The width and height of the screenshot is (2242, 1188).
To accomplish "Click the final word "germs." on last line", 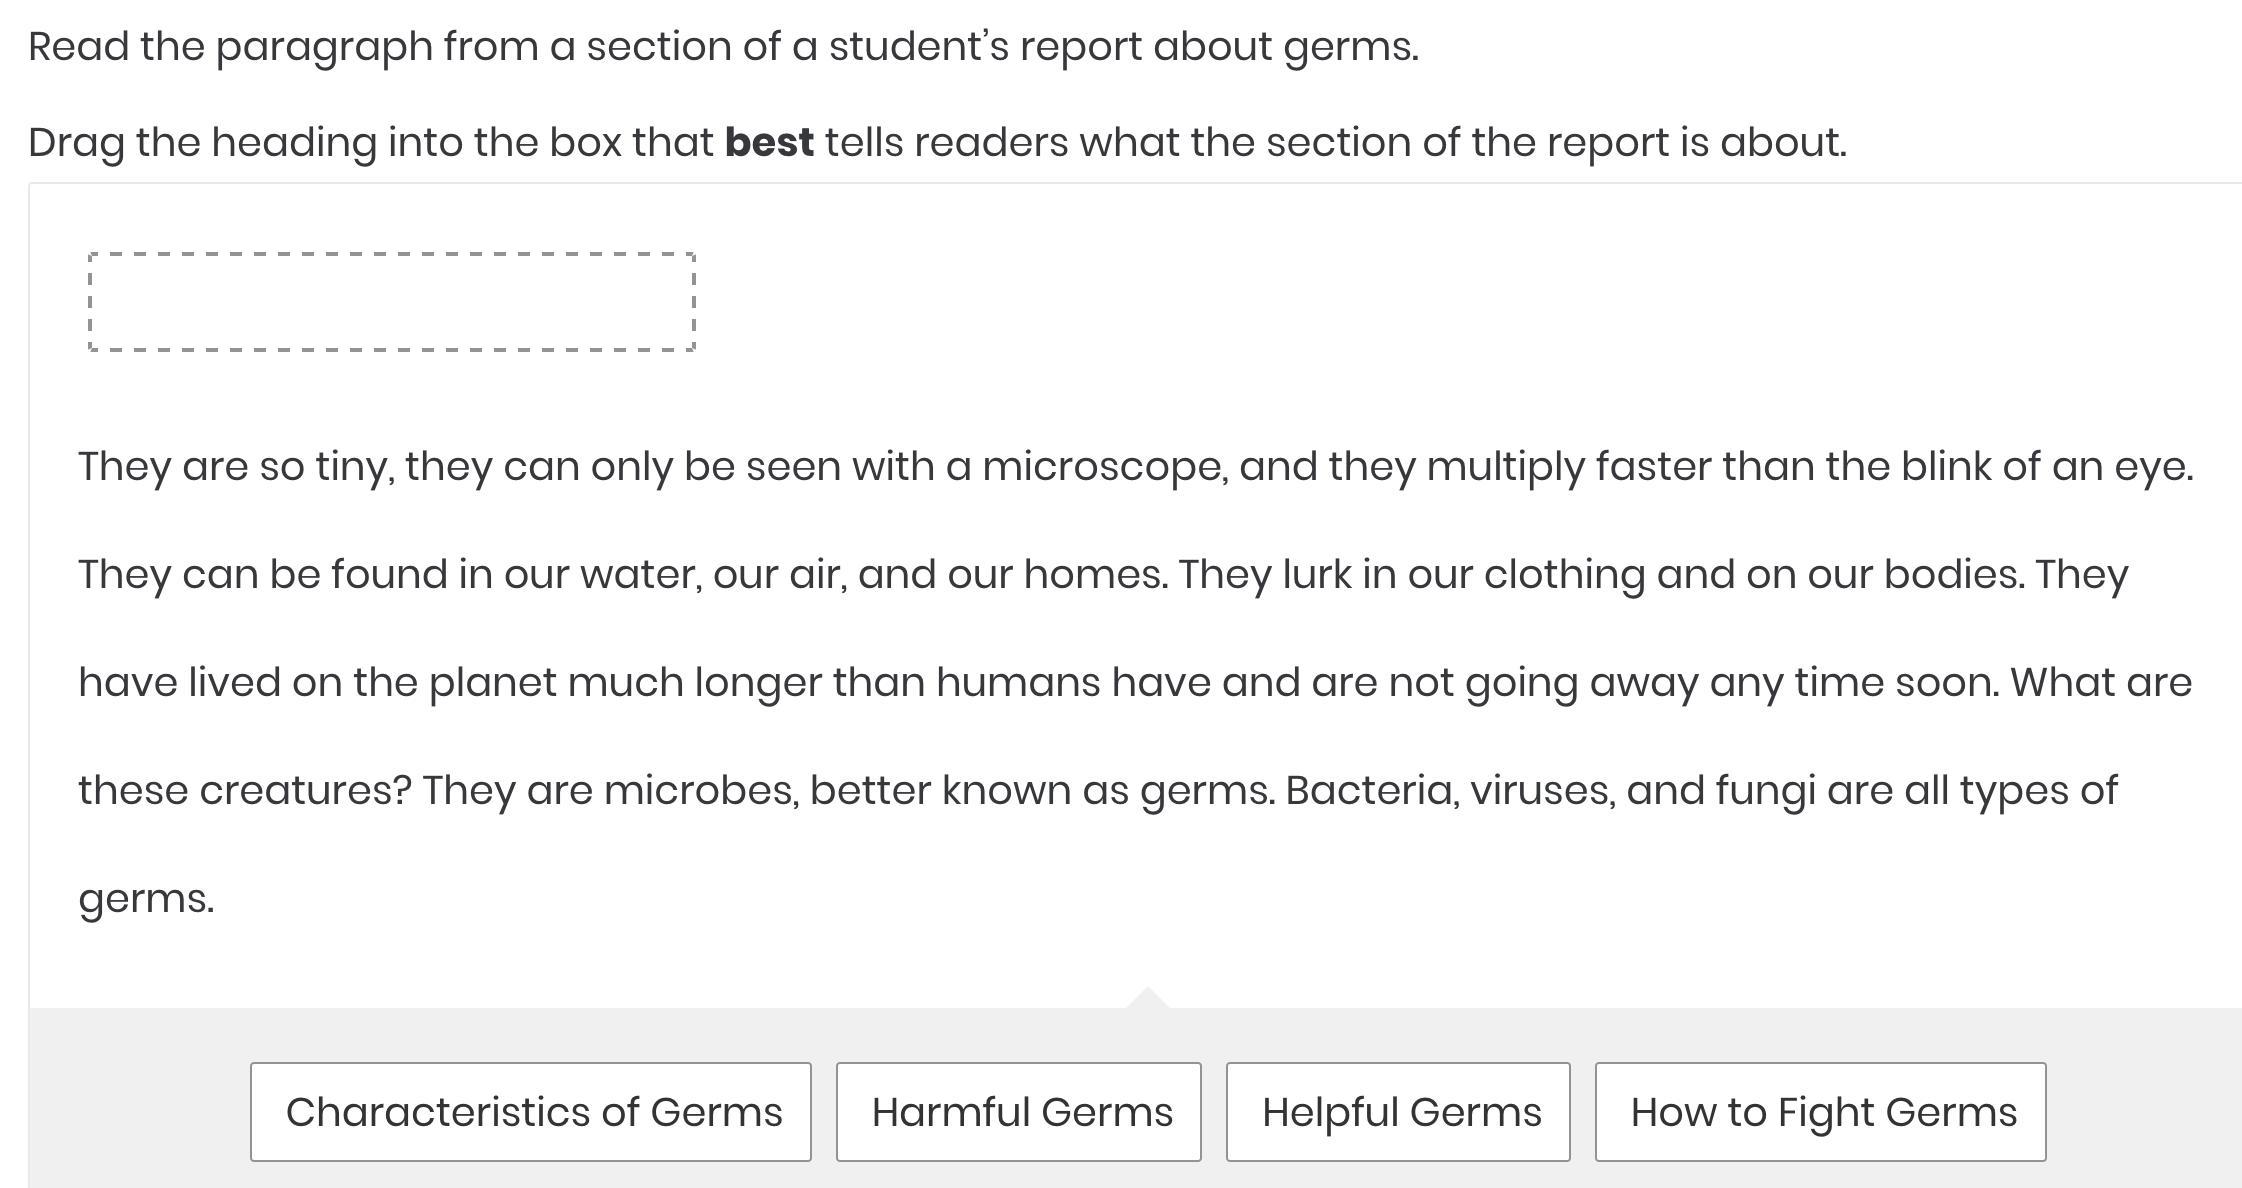I will coord(147,899).
